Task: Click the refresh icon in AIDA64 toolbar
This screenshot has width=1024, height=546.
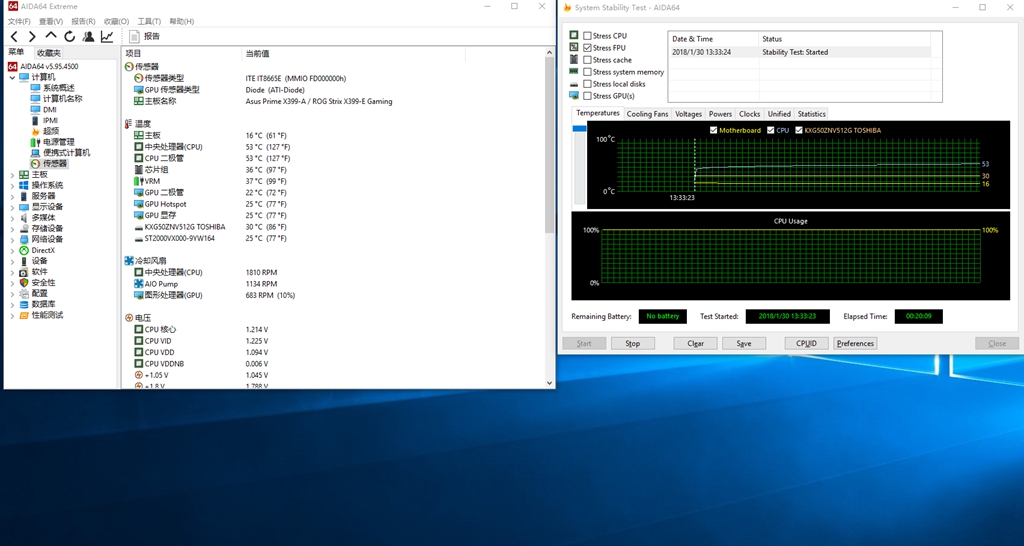Action: (x=70, y=36)
